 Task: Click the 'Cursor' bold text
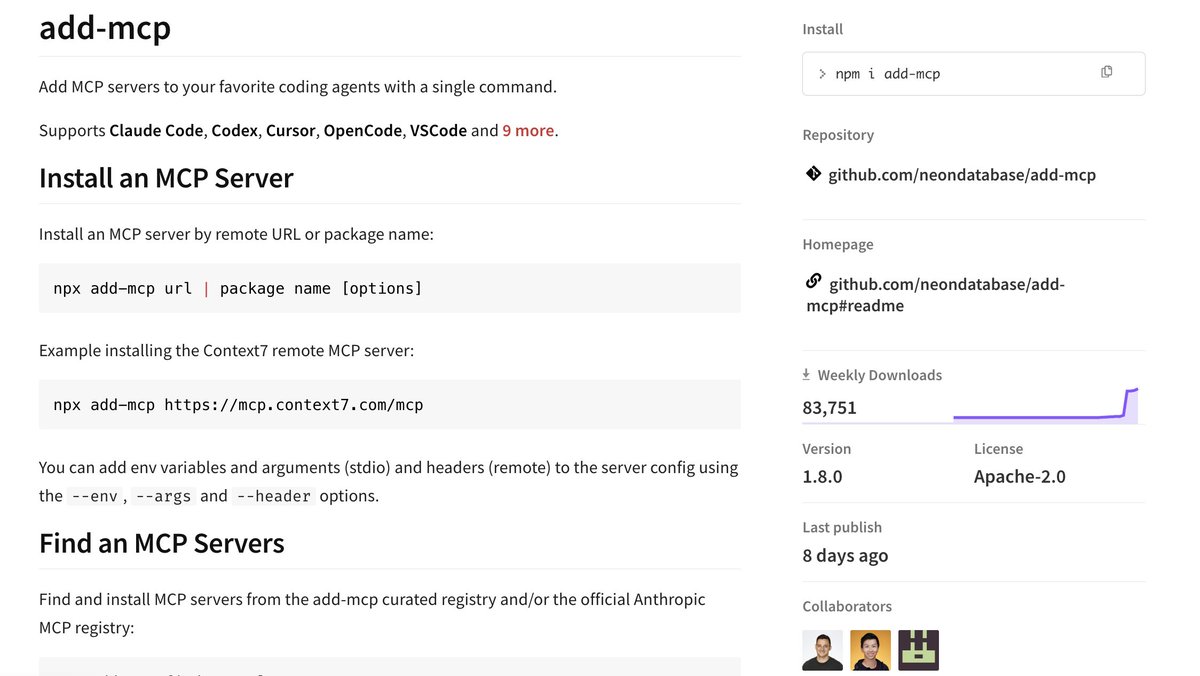(x=290, y=130)
